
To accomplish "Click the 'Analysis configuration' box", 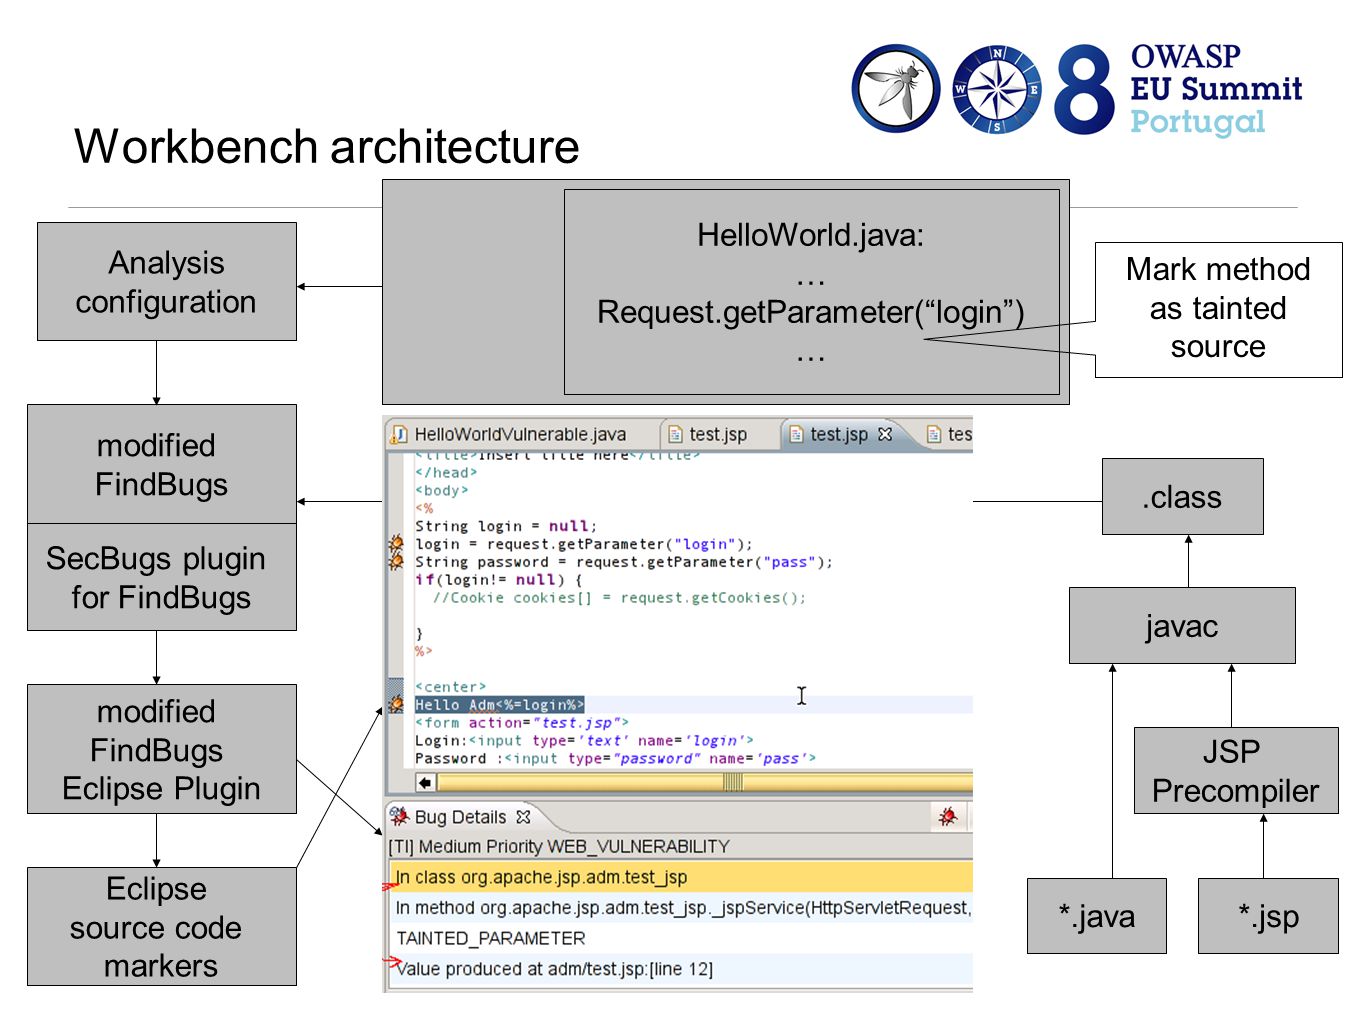I will [x=167, y=282].
